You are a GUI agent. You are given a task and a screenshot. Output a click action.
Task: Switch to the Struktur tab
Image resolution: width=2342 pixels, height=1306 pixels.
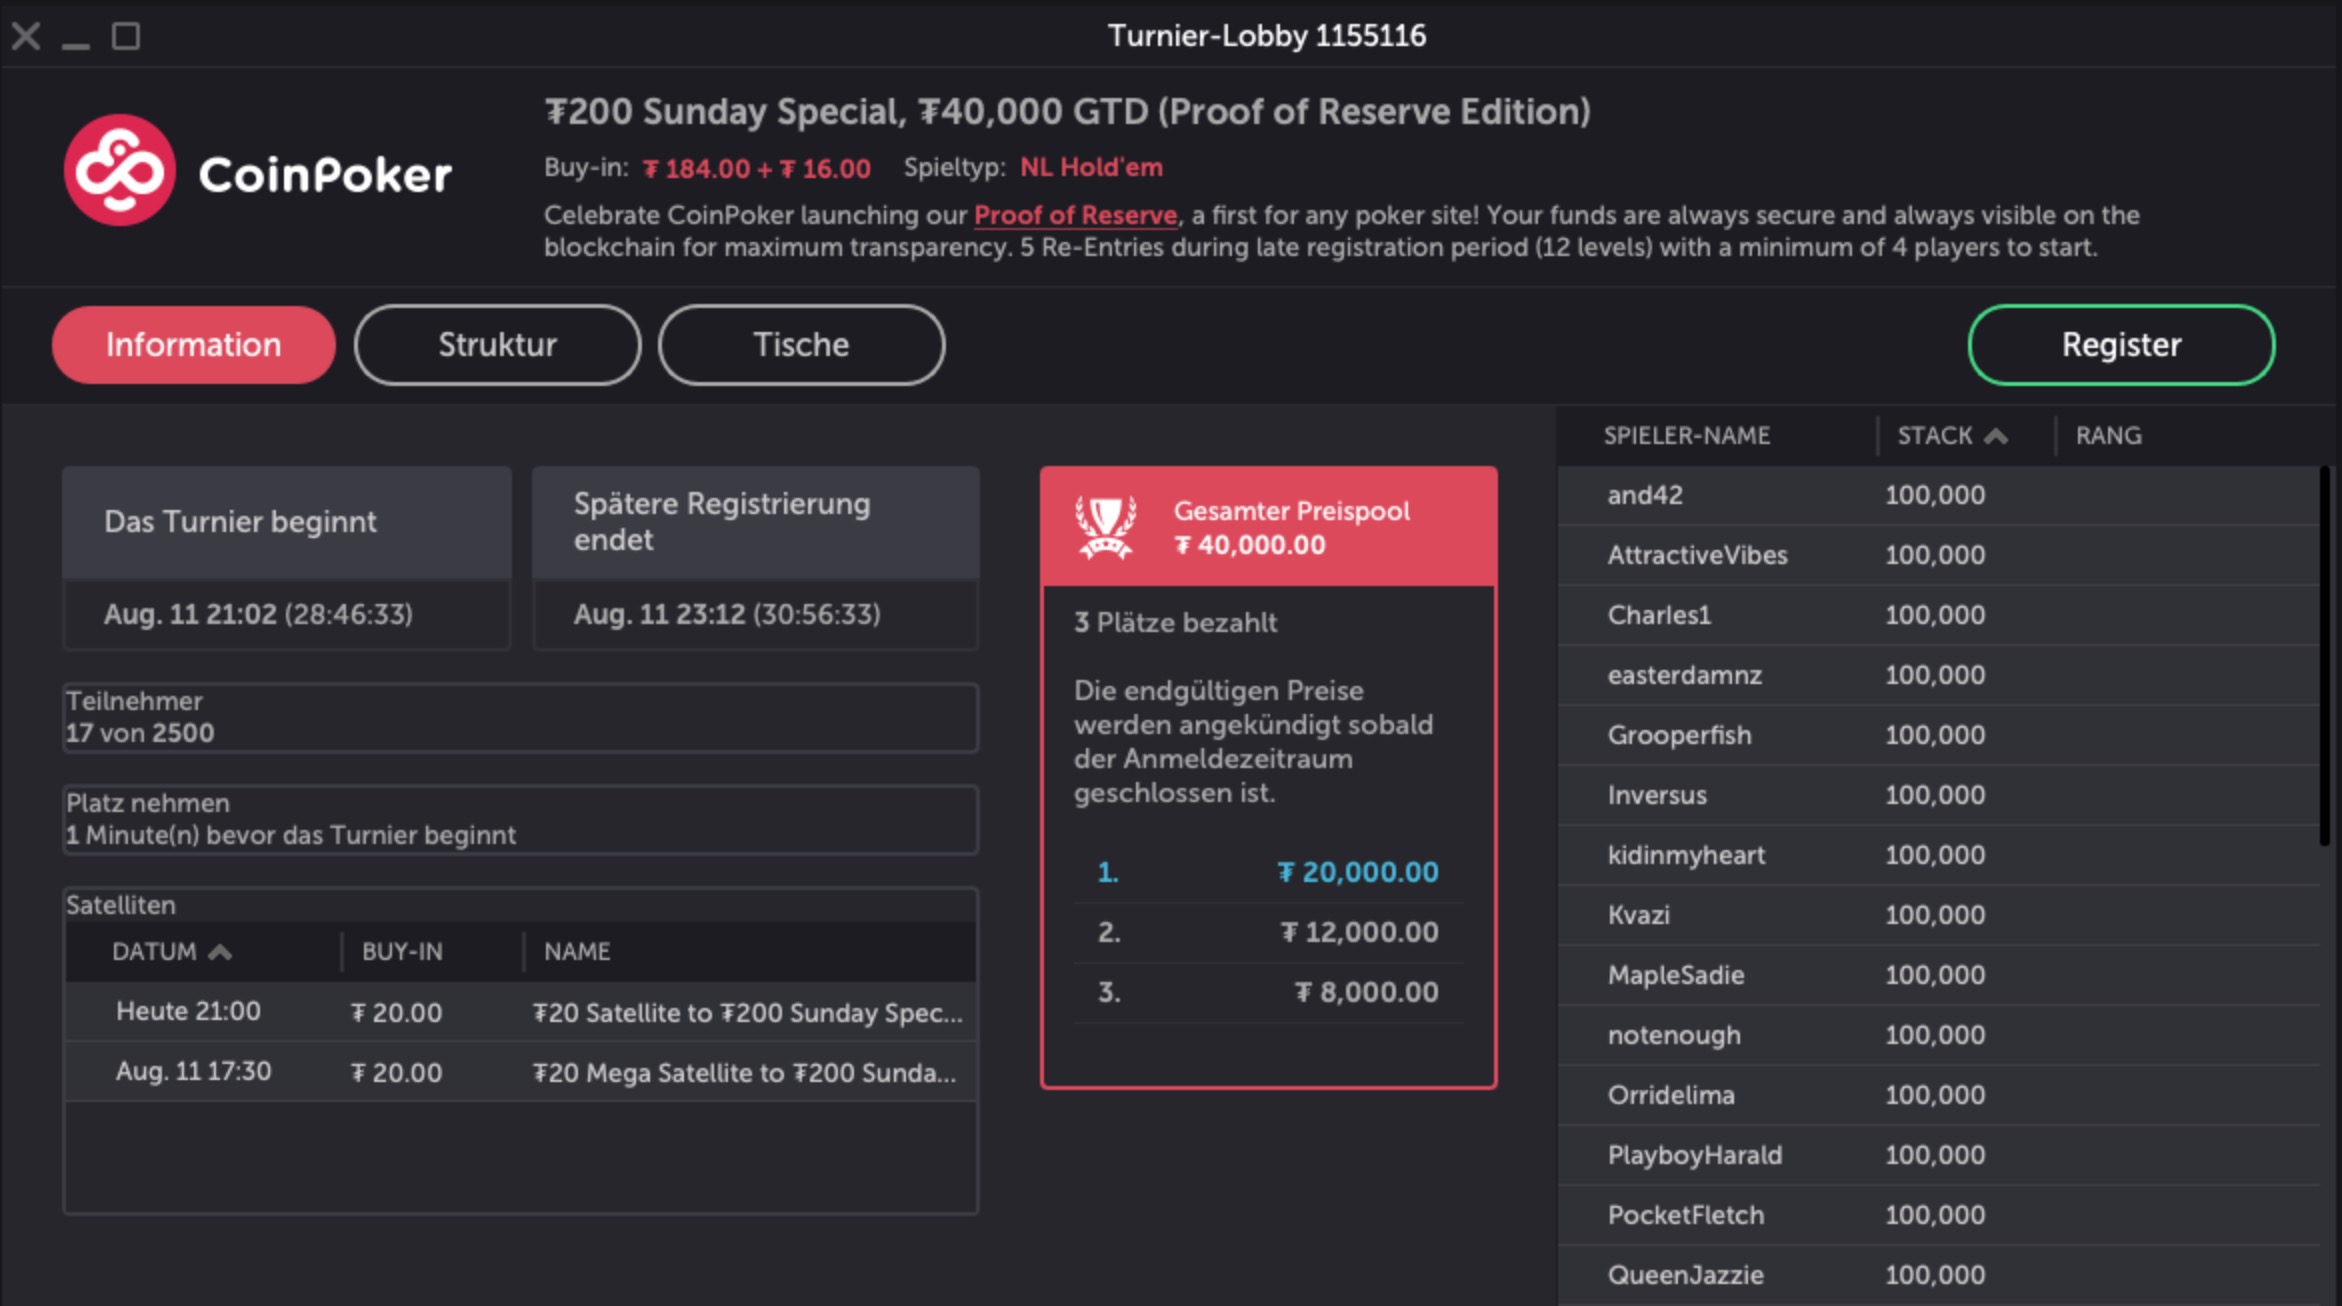pos(497,345)
